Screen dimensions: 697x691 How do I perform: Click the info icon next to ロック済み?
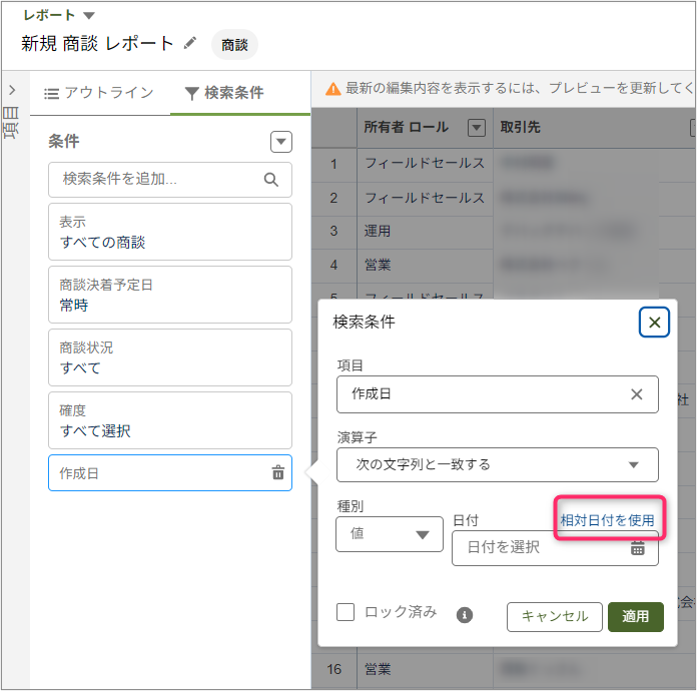[x=464, y=615]
